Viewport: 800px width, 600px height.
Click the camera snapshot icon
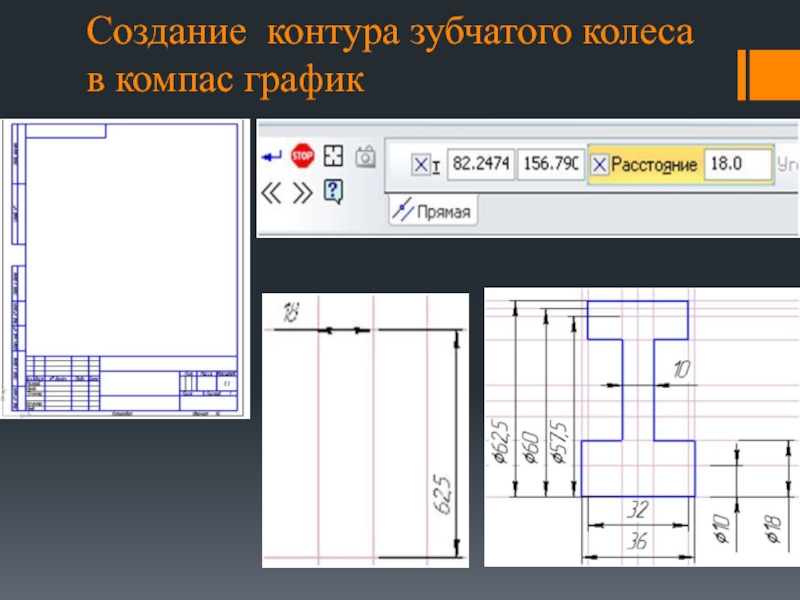coord(365,157)
